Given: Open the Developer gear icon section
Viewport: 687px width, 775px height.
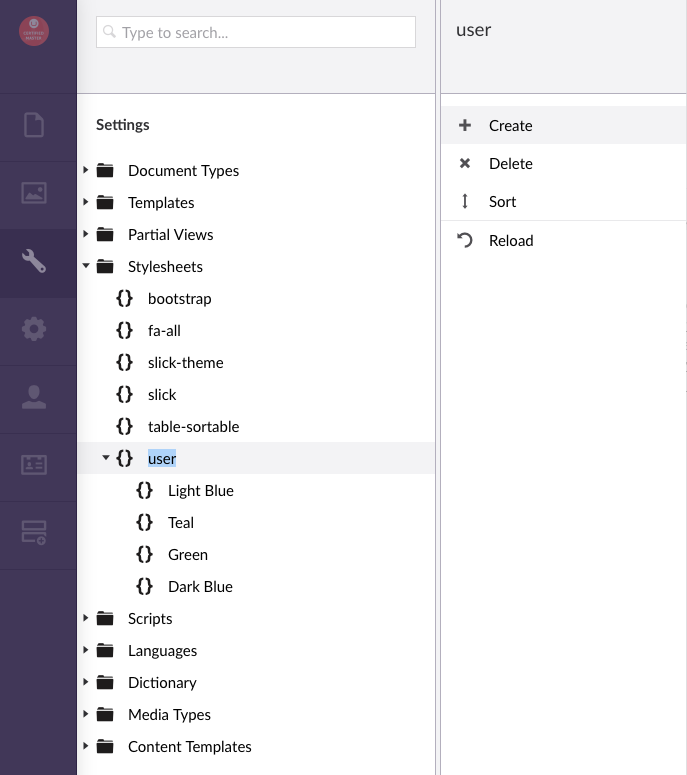Looking at the screenshot, I should [34, 329].
